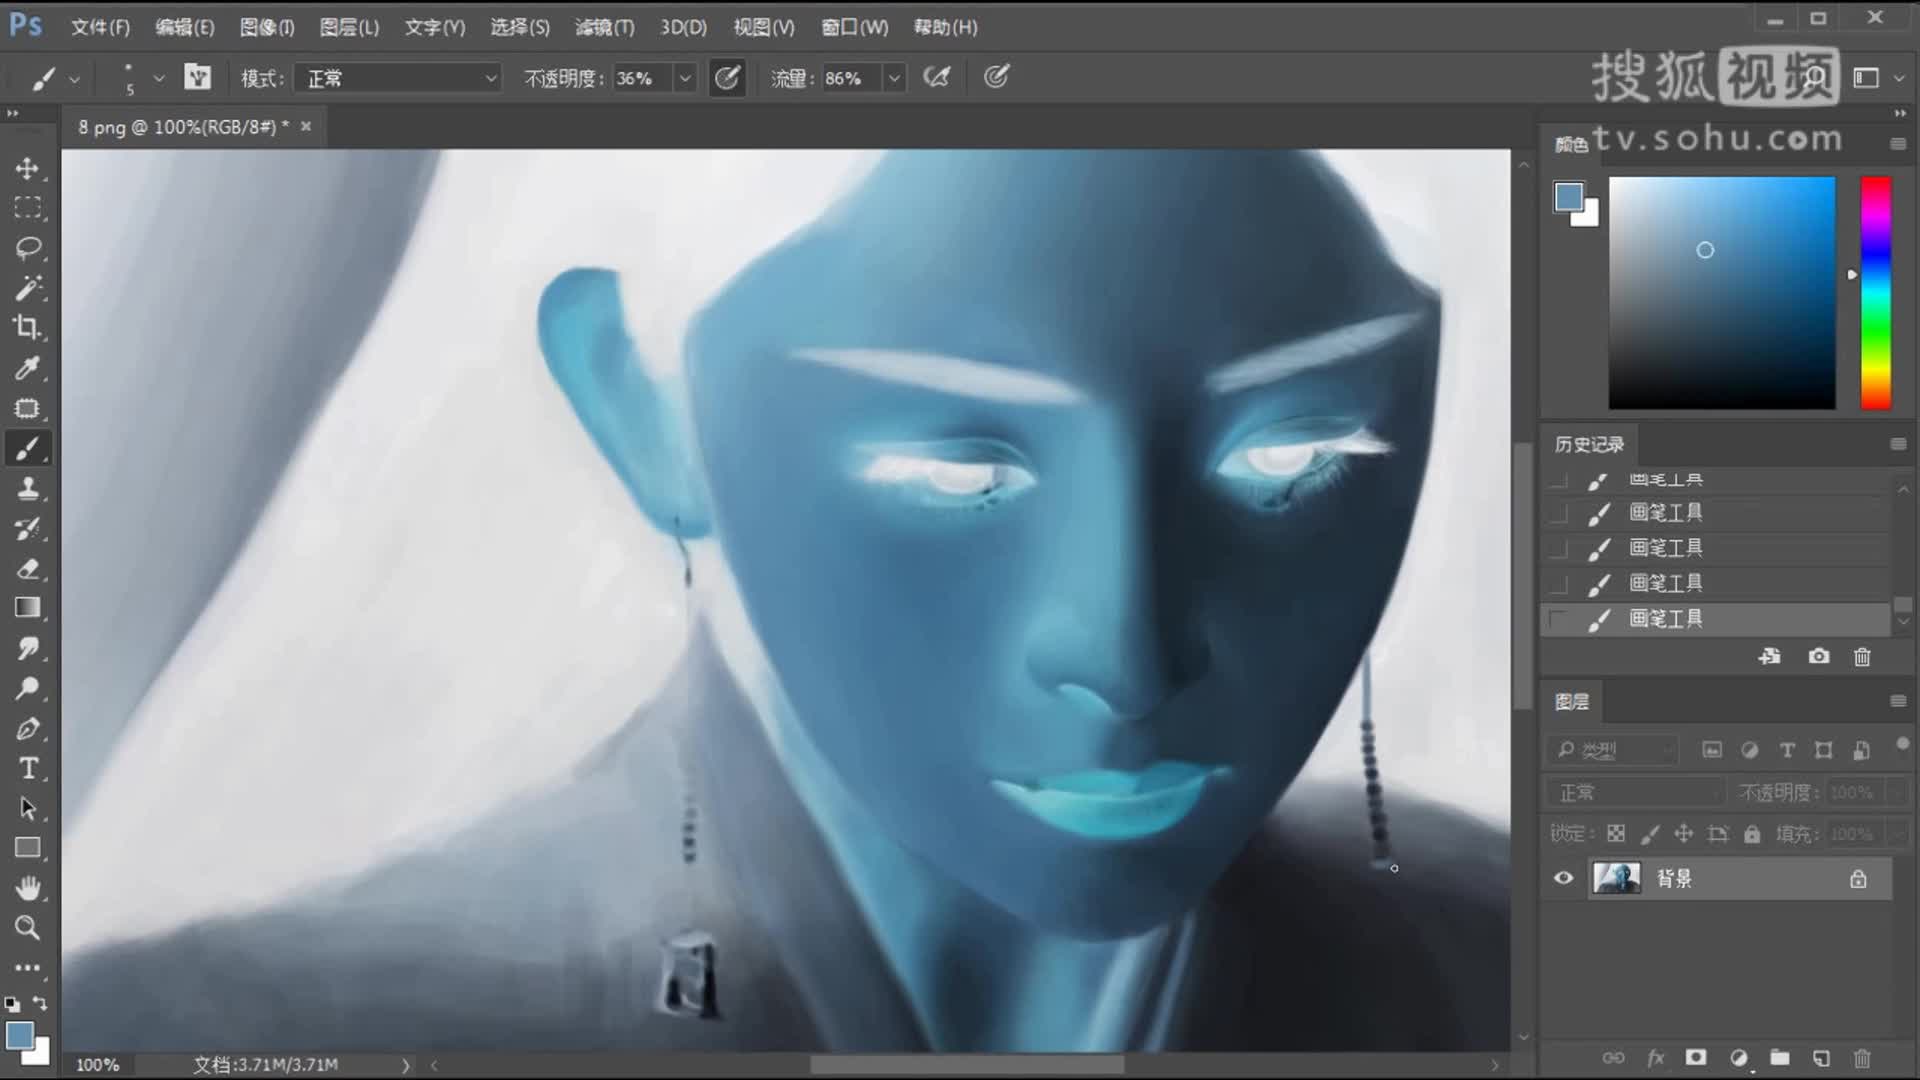
Task: Click the 背景 layer thumbnail
Action: (1617, 878)
